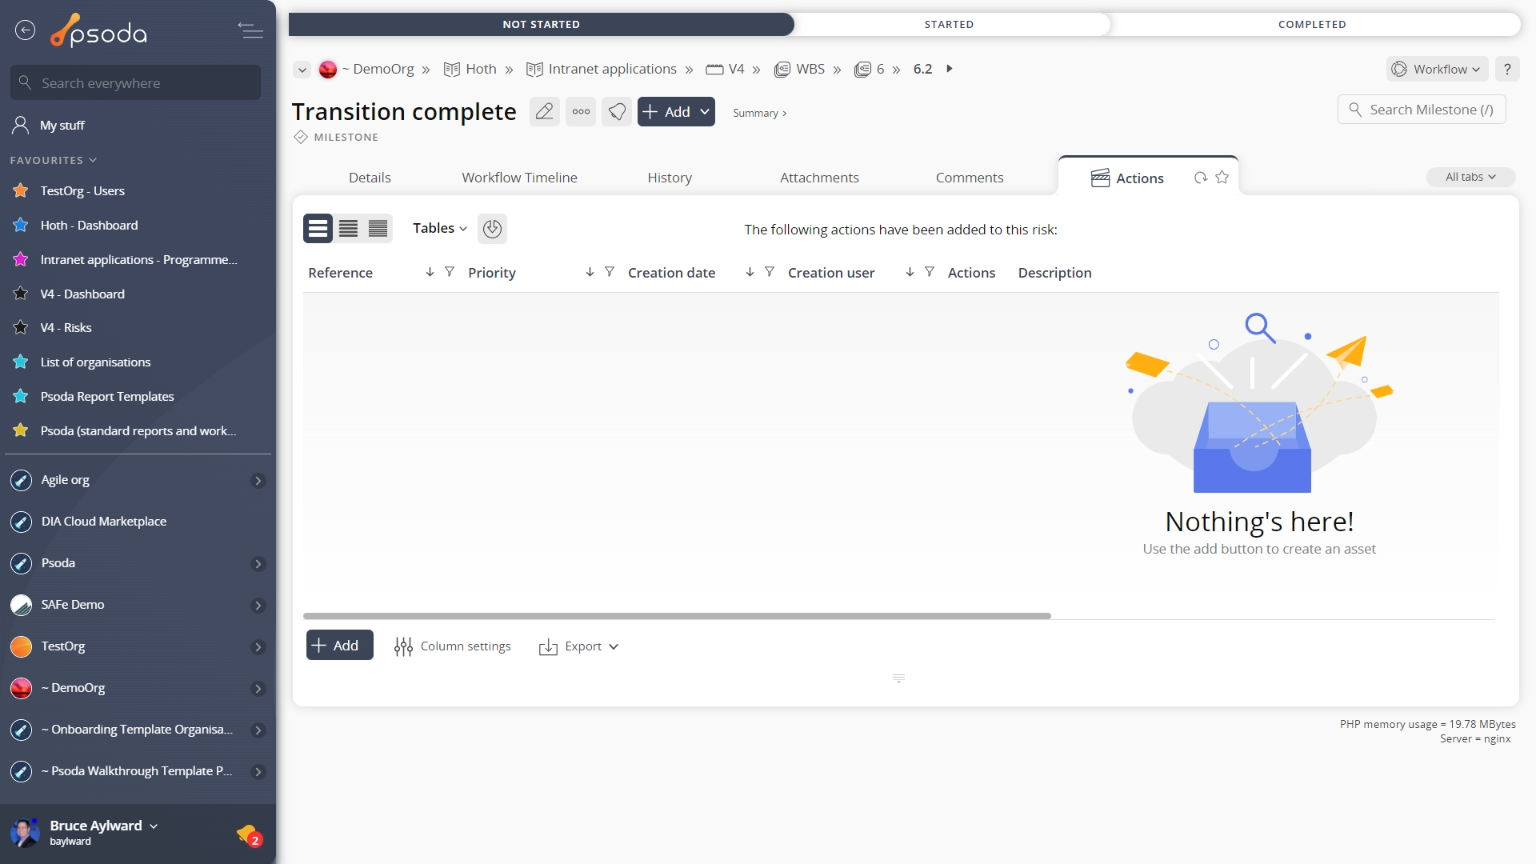Filter the Priority column
This screenshot has height=864, width=1536.
click(610, 272)
